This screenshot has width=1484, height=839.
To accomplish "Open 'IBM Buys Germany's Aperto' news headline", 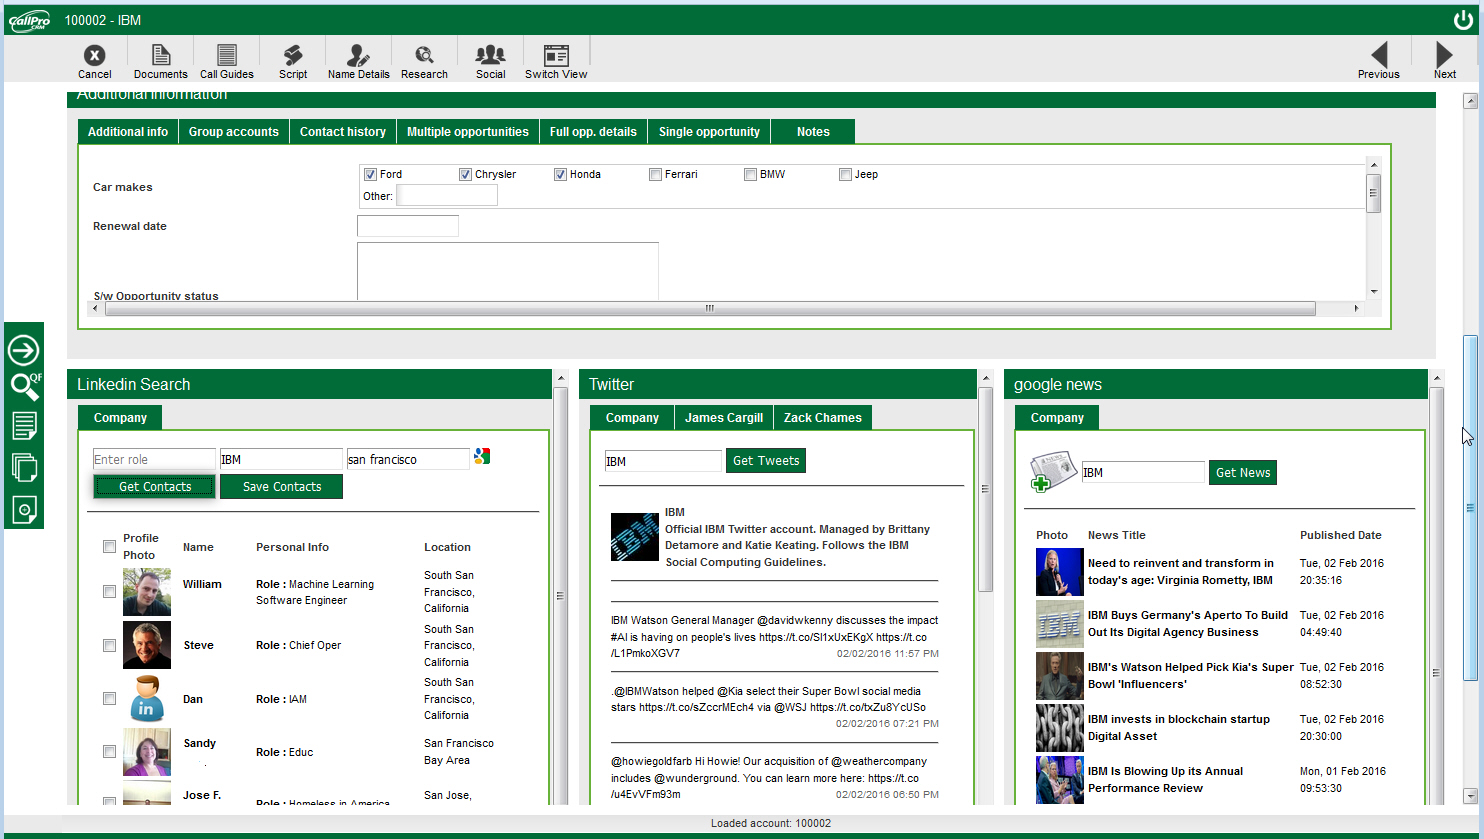I will [1188, 624].
